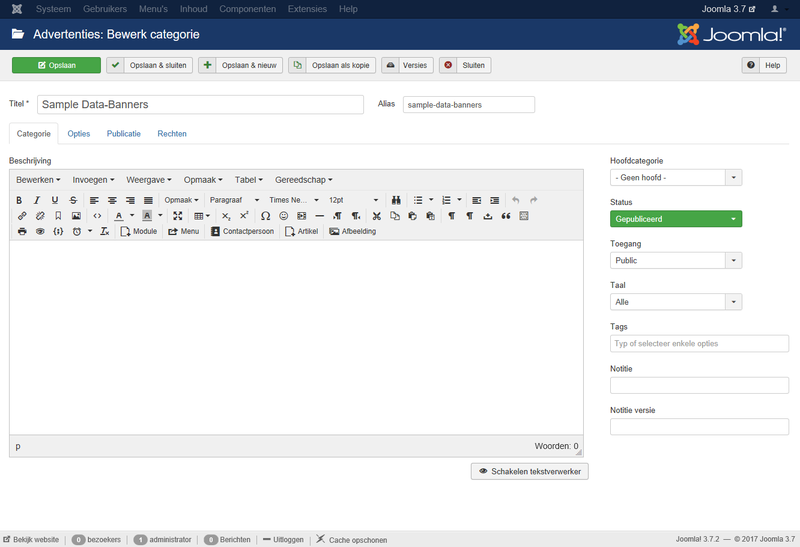Apply the text color button
The width and height of the screenshot is (800, 547).
119,216
